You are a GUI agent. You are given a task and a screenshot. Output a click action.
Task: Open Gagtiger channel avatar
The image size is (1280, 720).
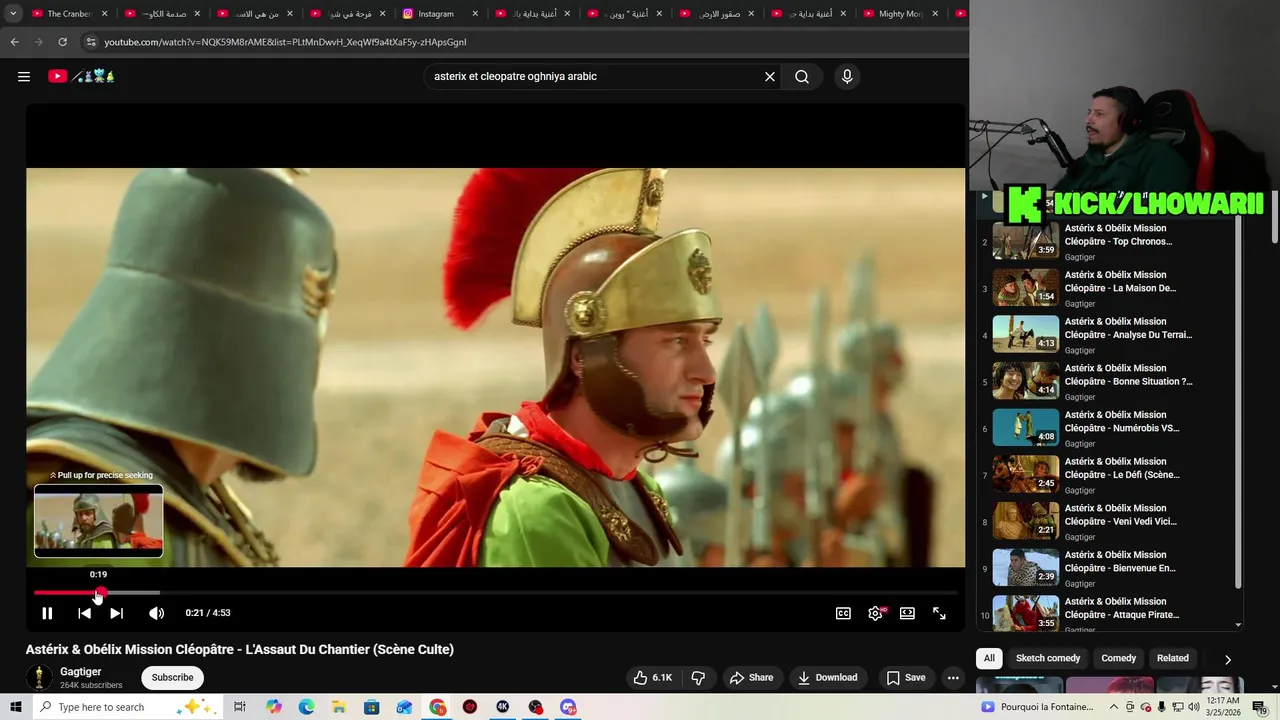coord(39,677)
